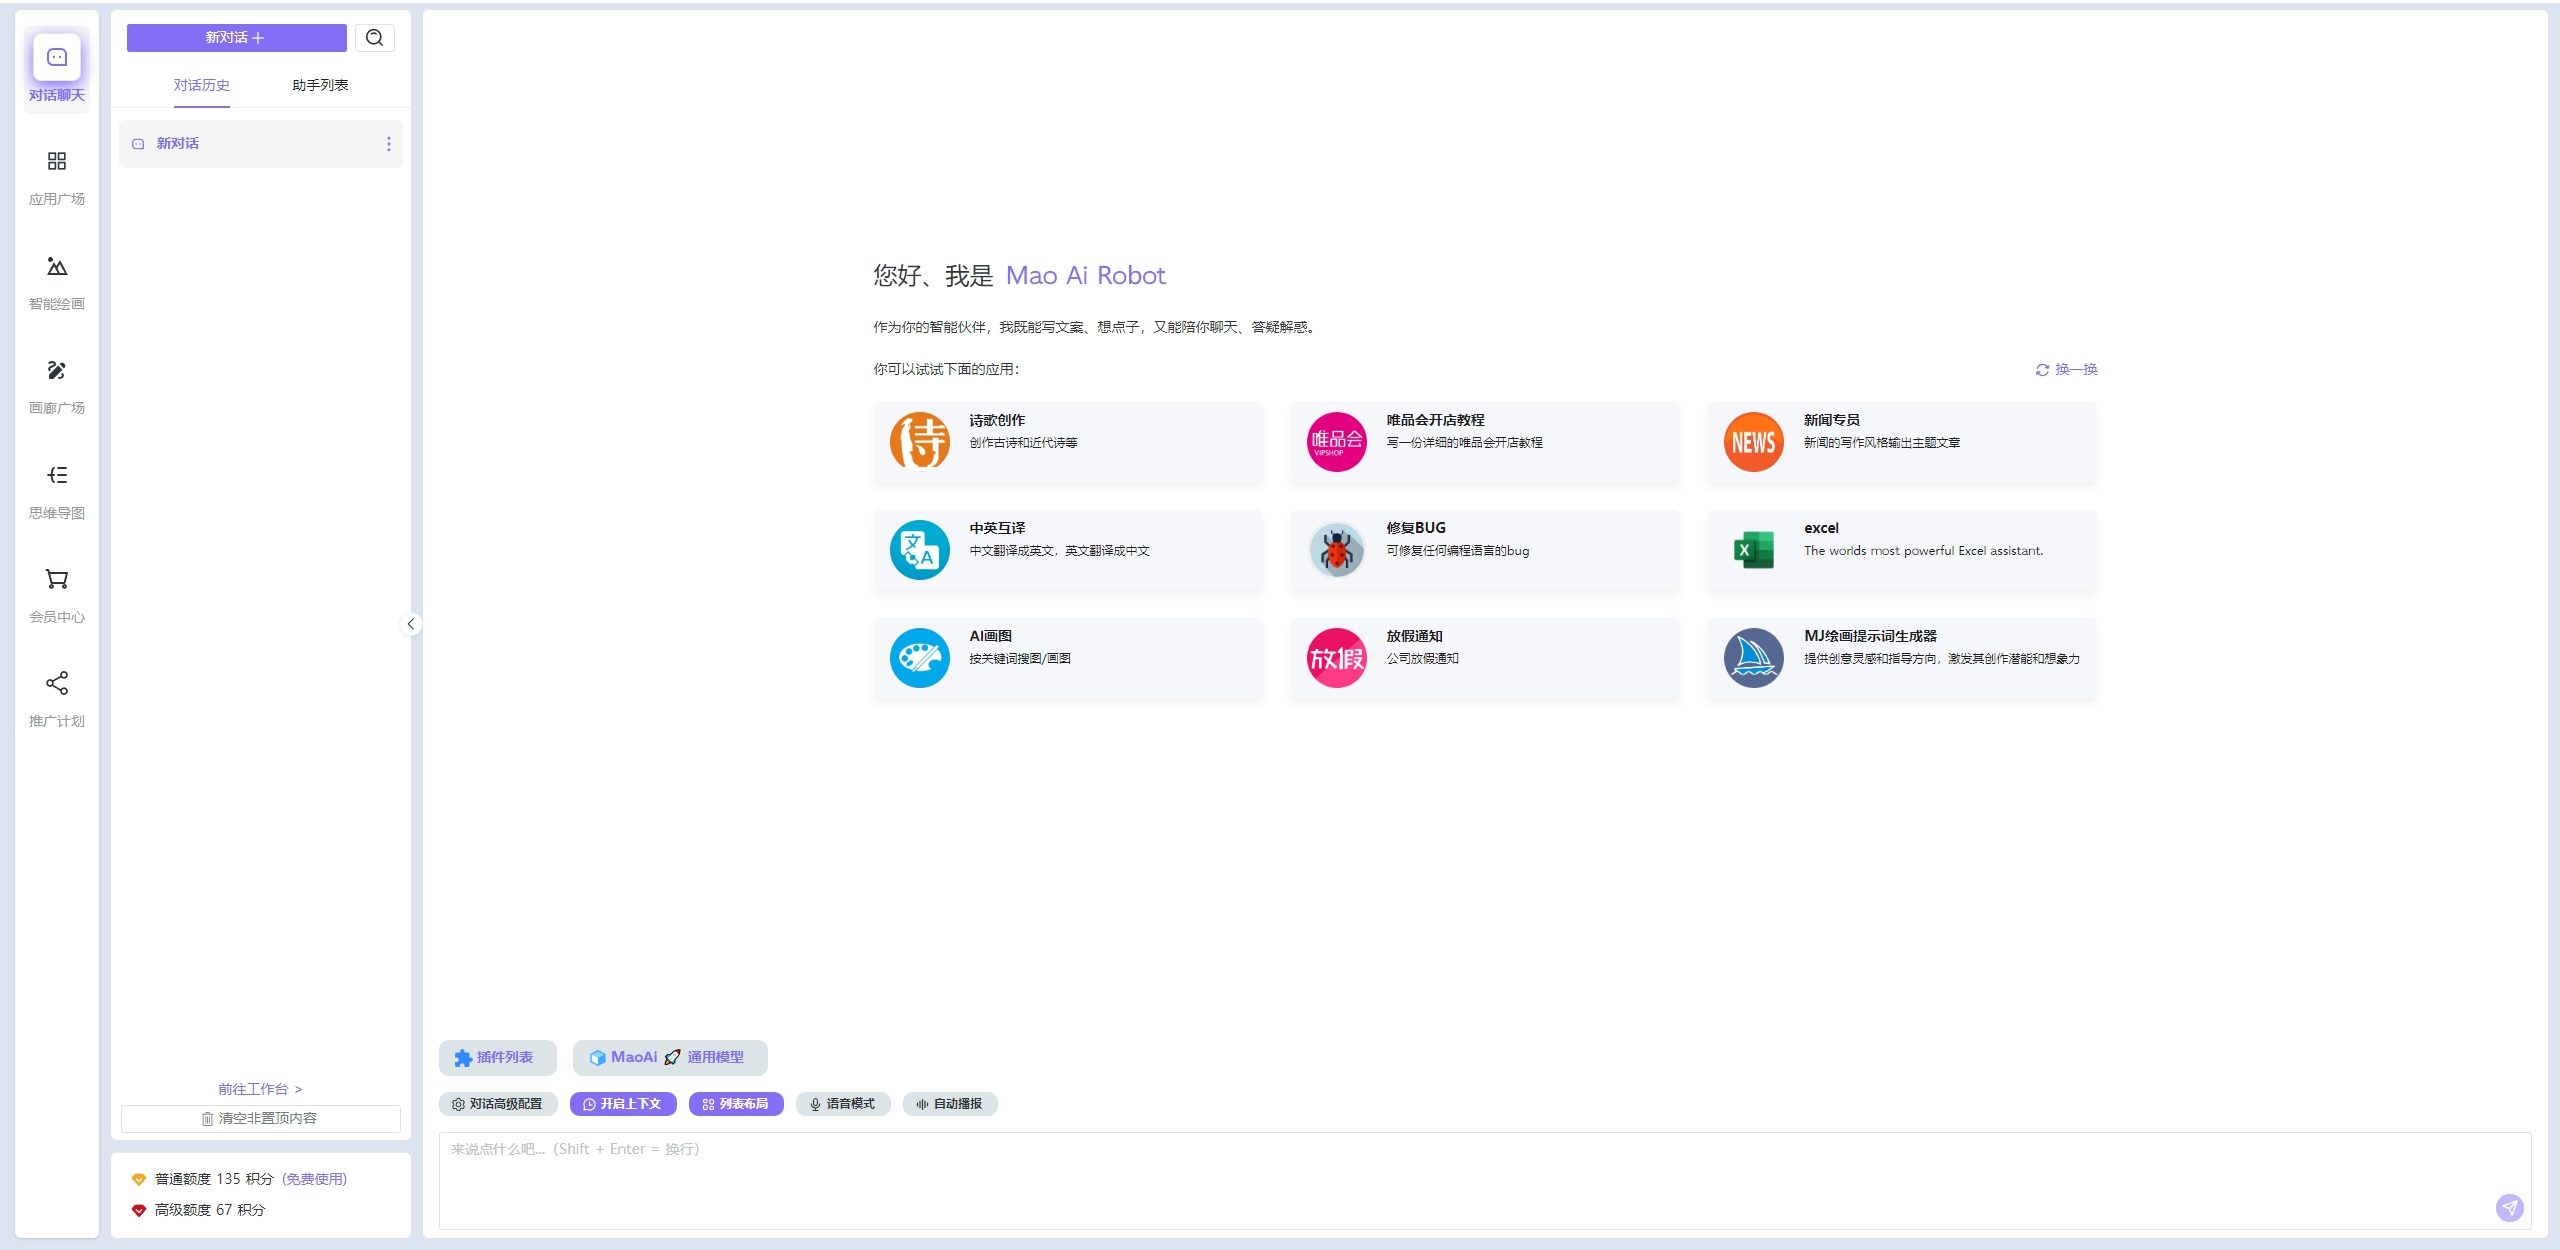The image size is (2560, 1250).
Task: Open the three-dot menu of 新对话
Action: click(x=389, y=144)
